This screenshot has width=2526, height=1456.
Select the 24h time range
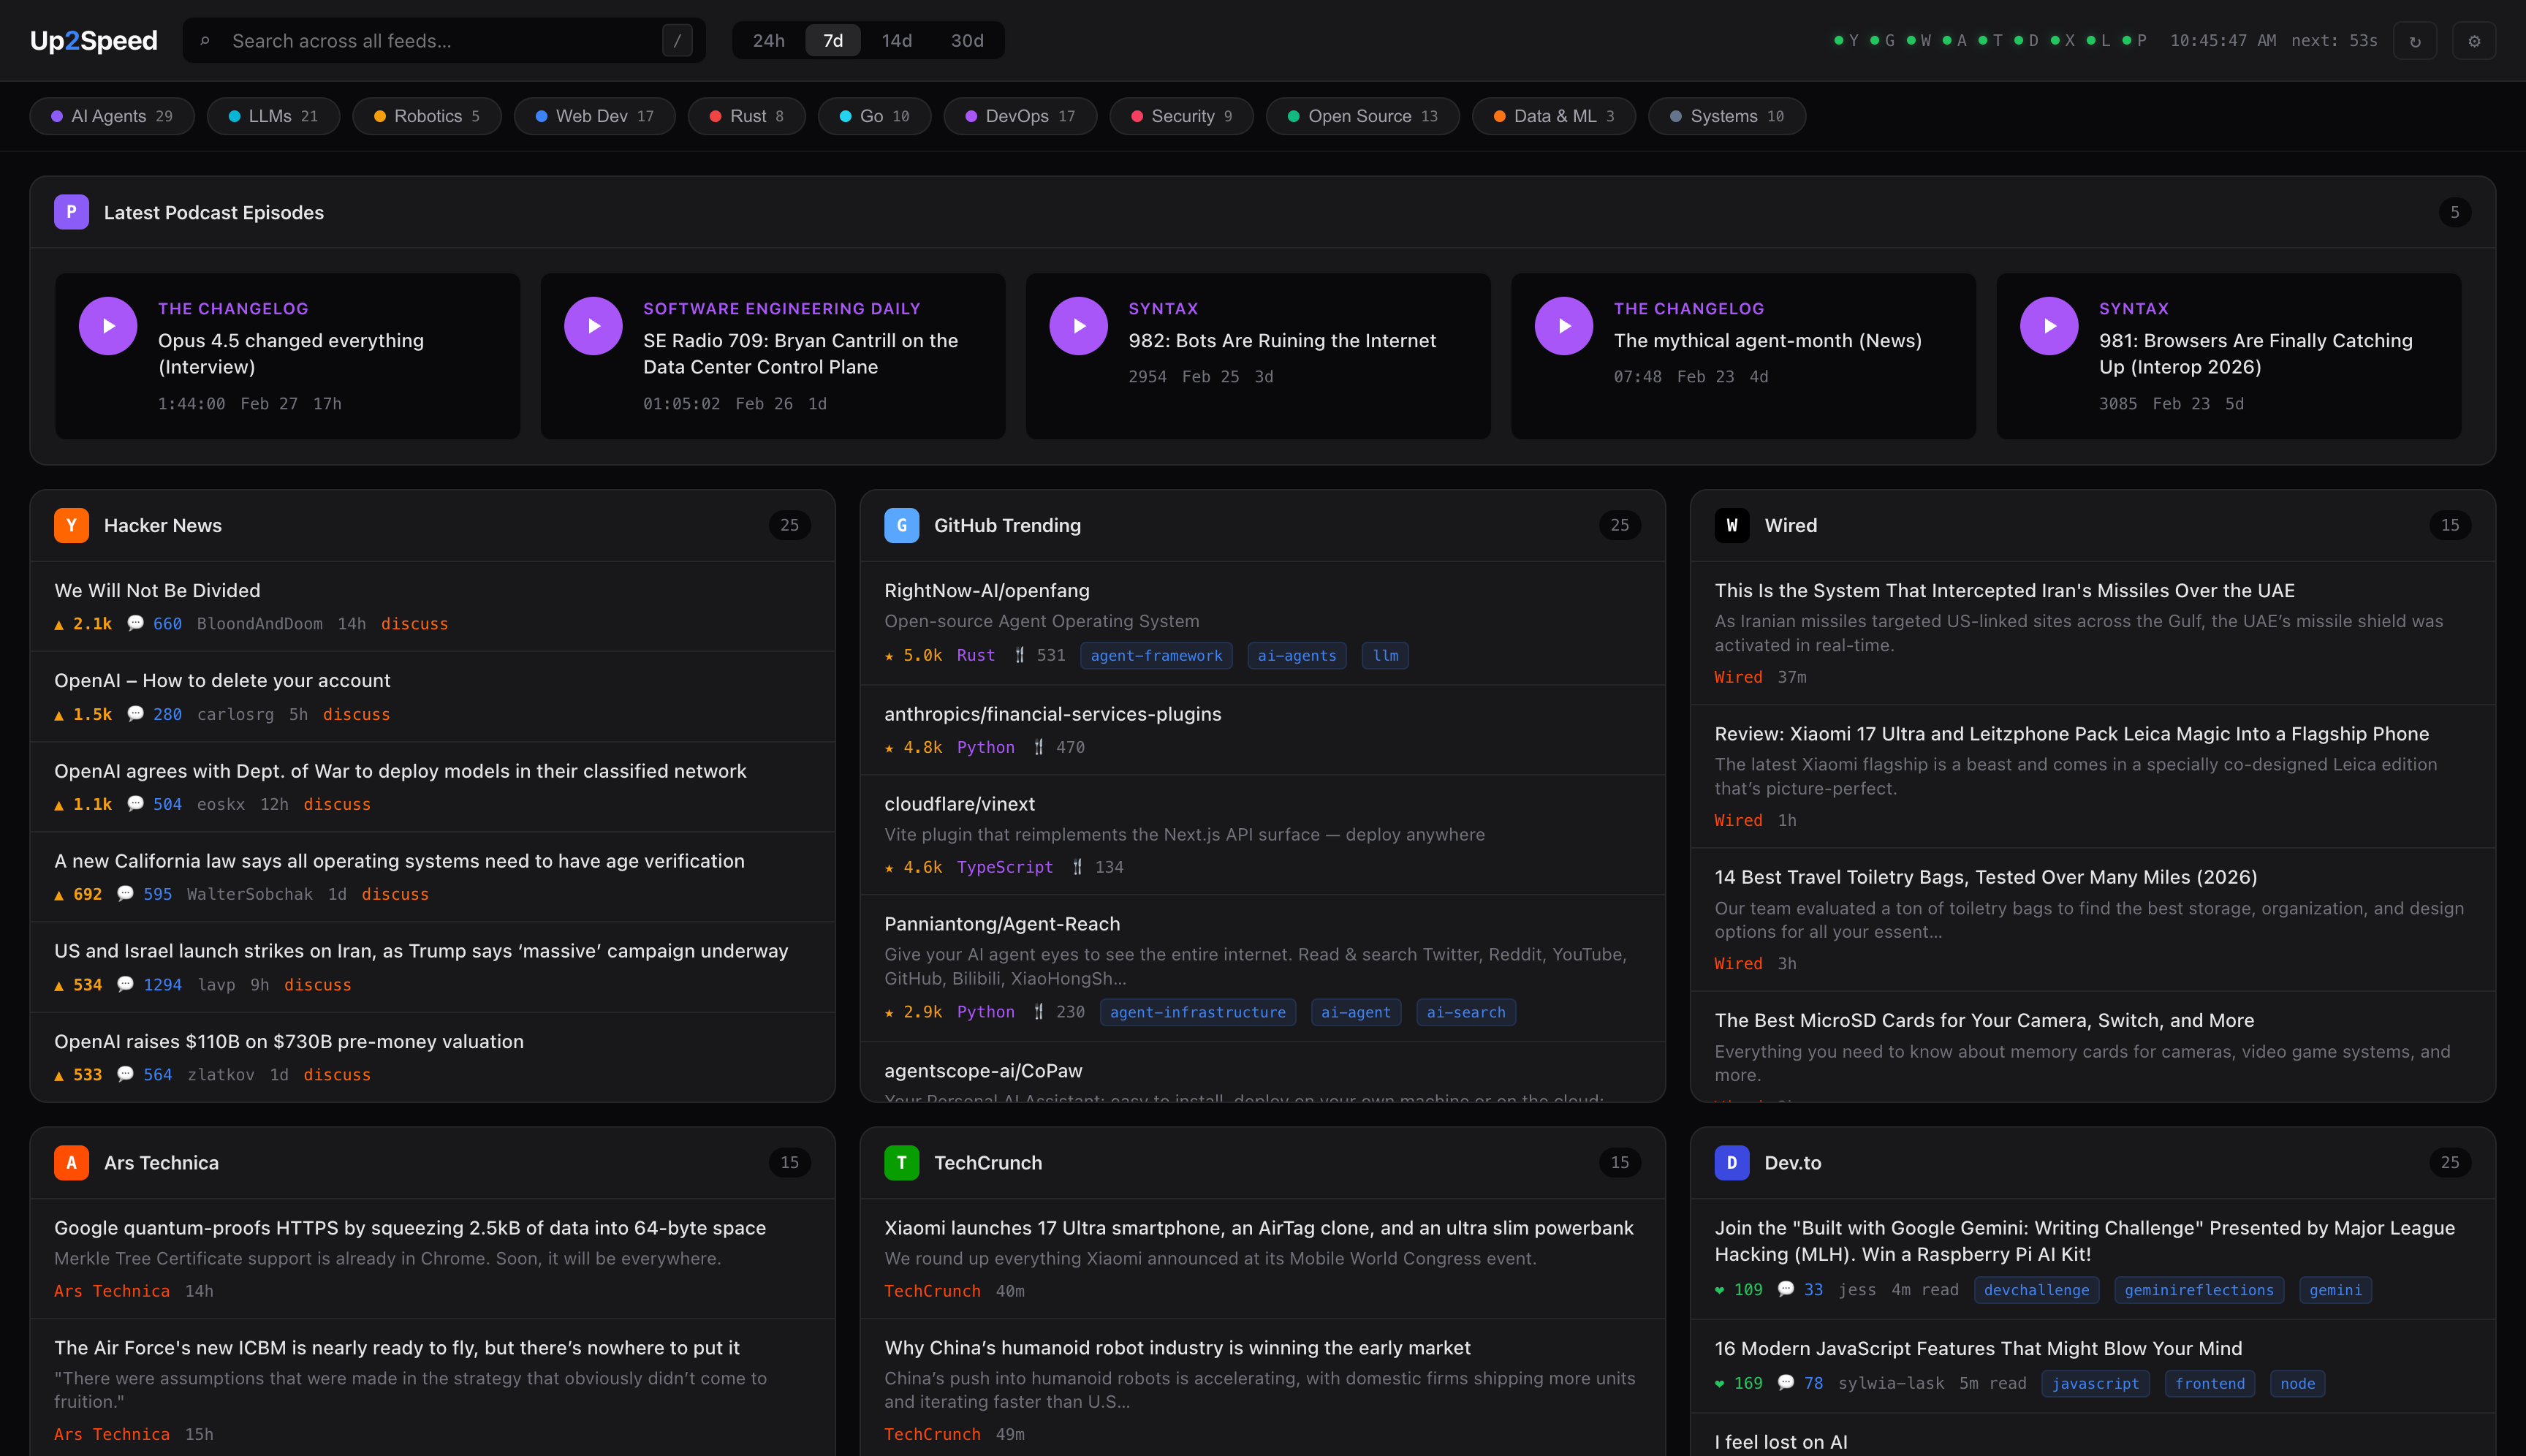[768, 41]
